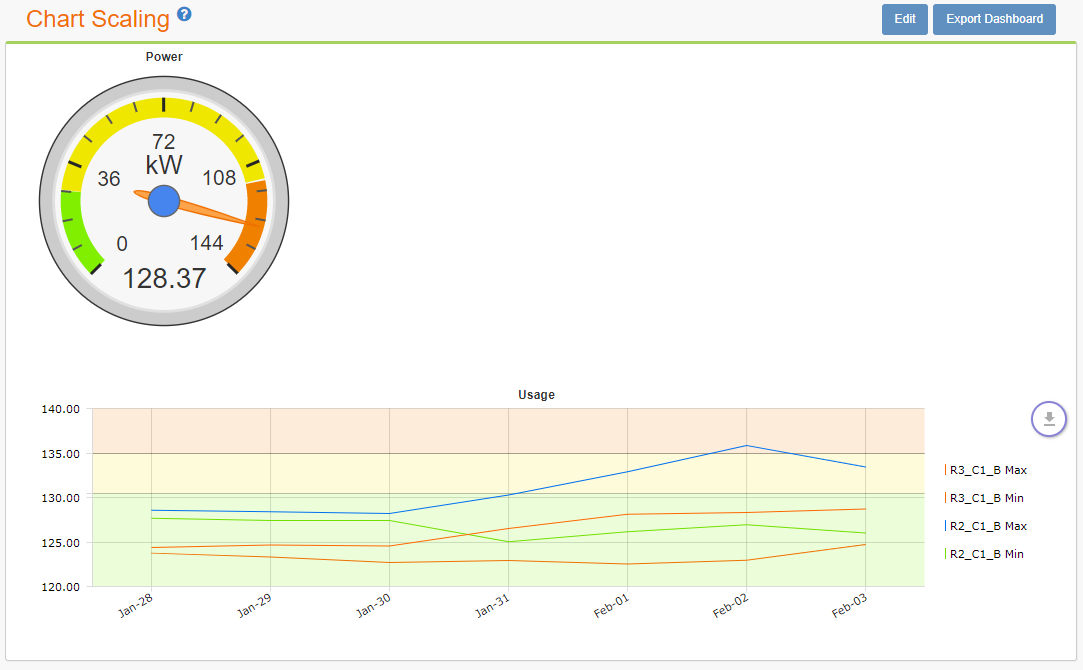
Task: Click the blue gauge center hub
Action: tap(163, 200)
